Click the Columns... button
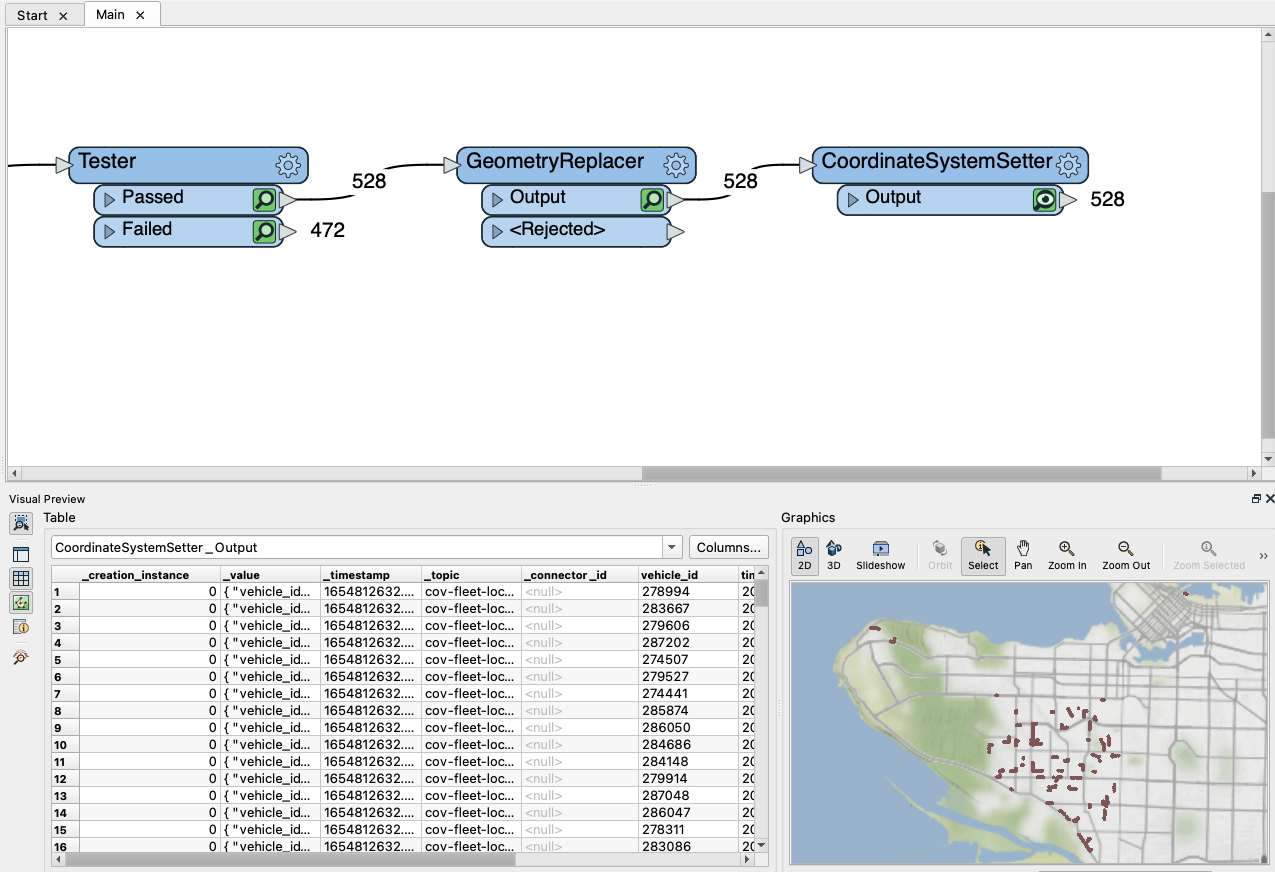The width and height of the screenshot is (1275, 872). (729, 547)
